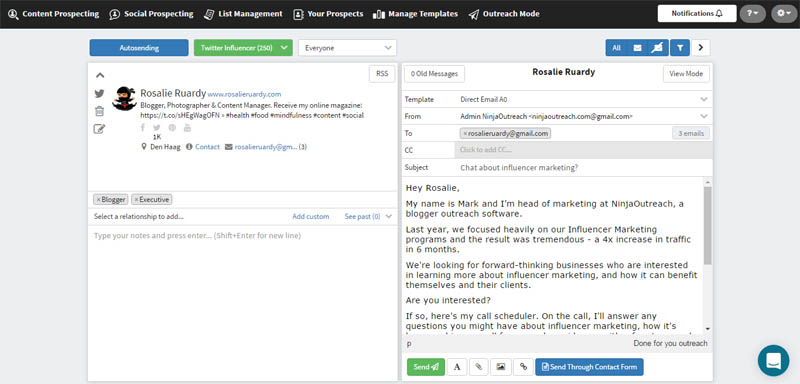Remove the Executive tag
The width and height of the screenshot is (800, 384).
[x=136, y=200]
